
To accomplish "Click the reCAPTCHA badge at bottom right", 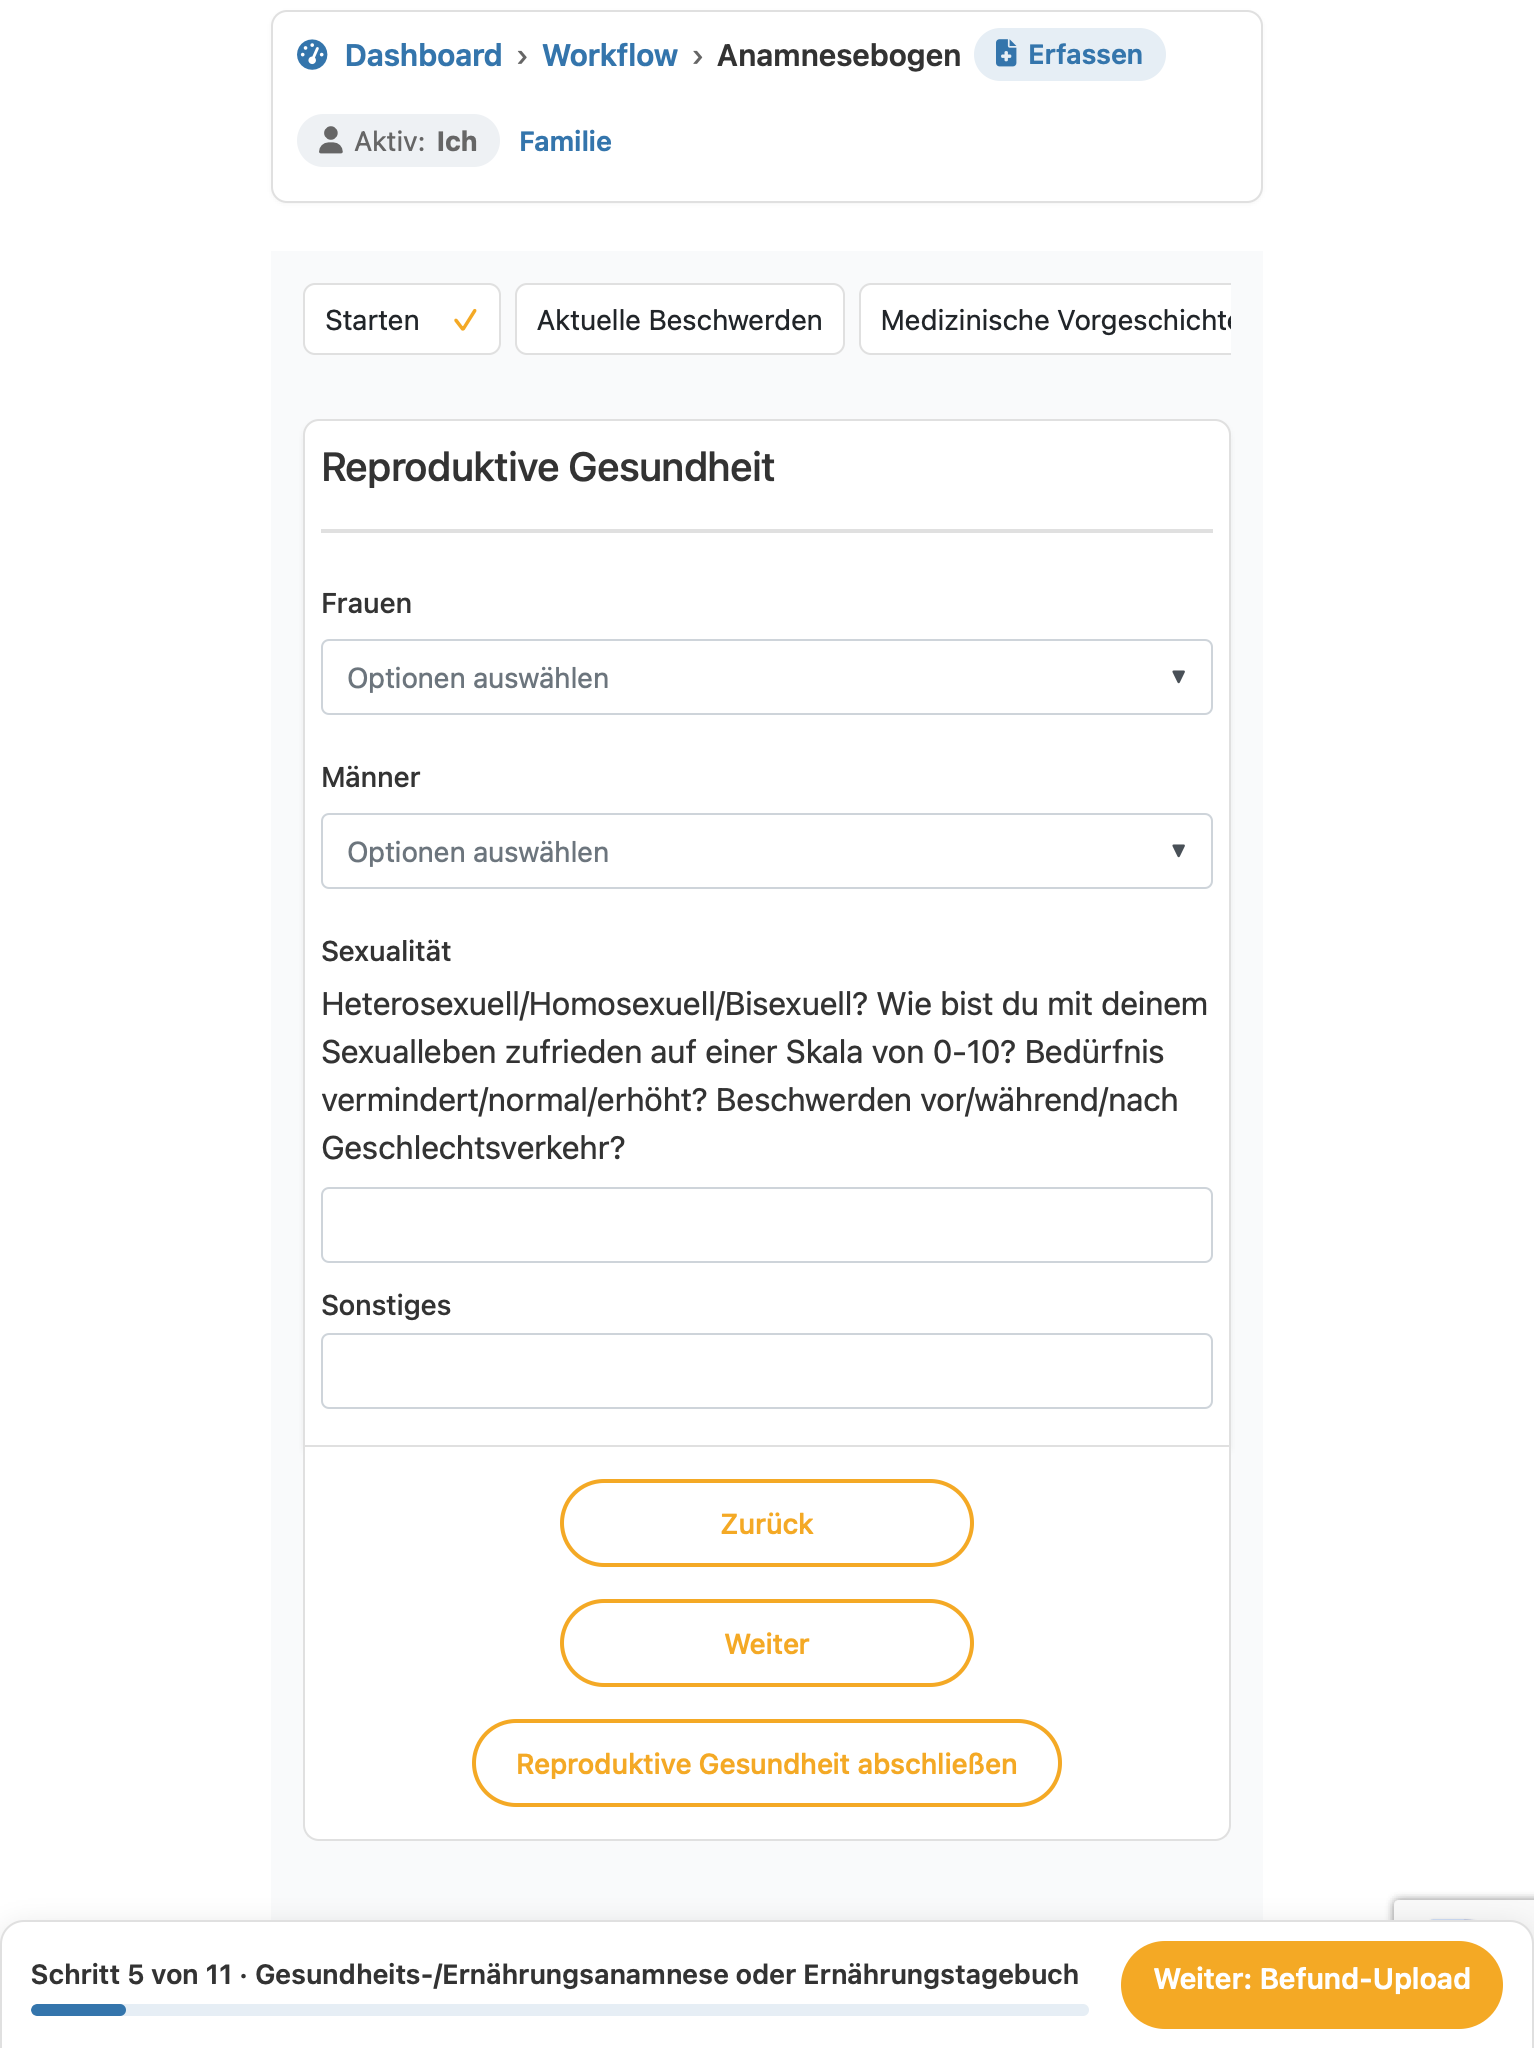I will (1464, 1908).
